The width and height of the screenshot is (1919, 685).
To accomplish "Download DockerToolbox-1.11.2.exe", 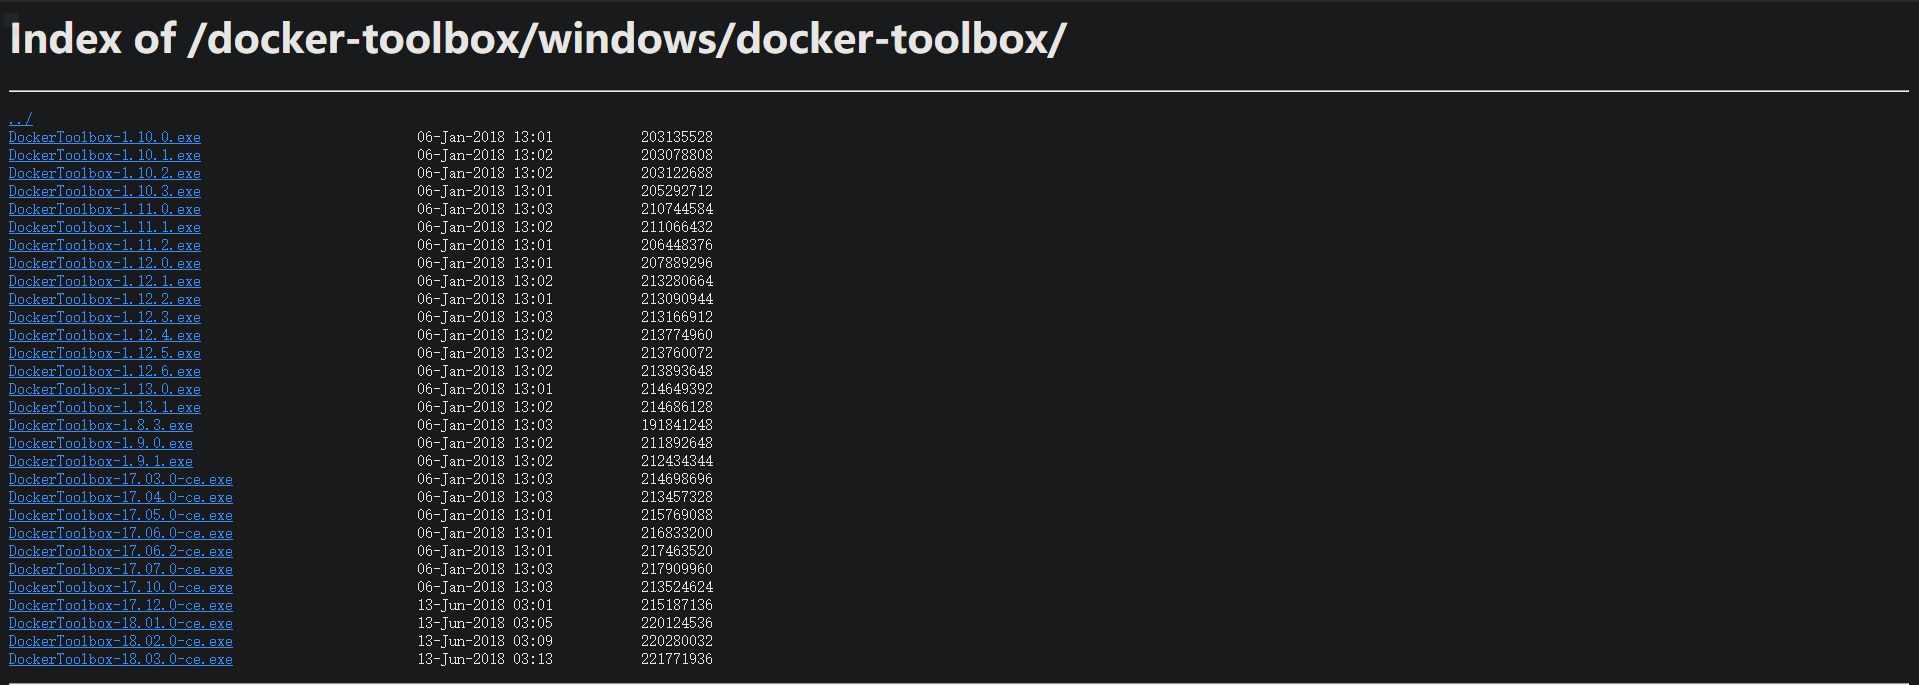I will point(105,245).
